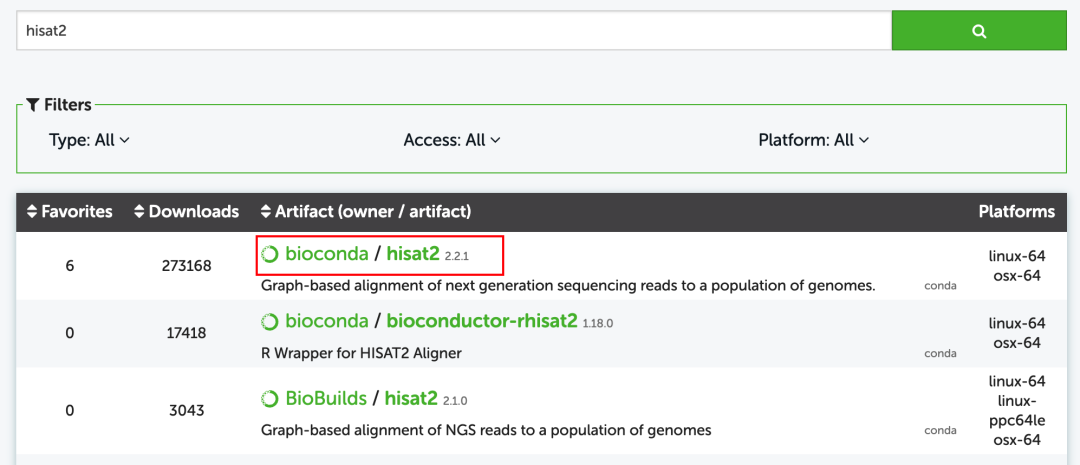1080x465 pixels.
Task: Sort by Favorites column arrows
Action: pyautogui.click(x=32, y=212)
